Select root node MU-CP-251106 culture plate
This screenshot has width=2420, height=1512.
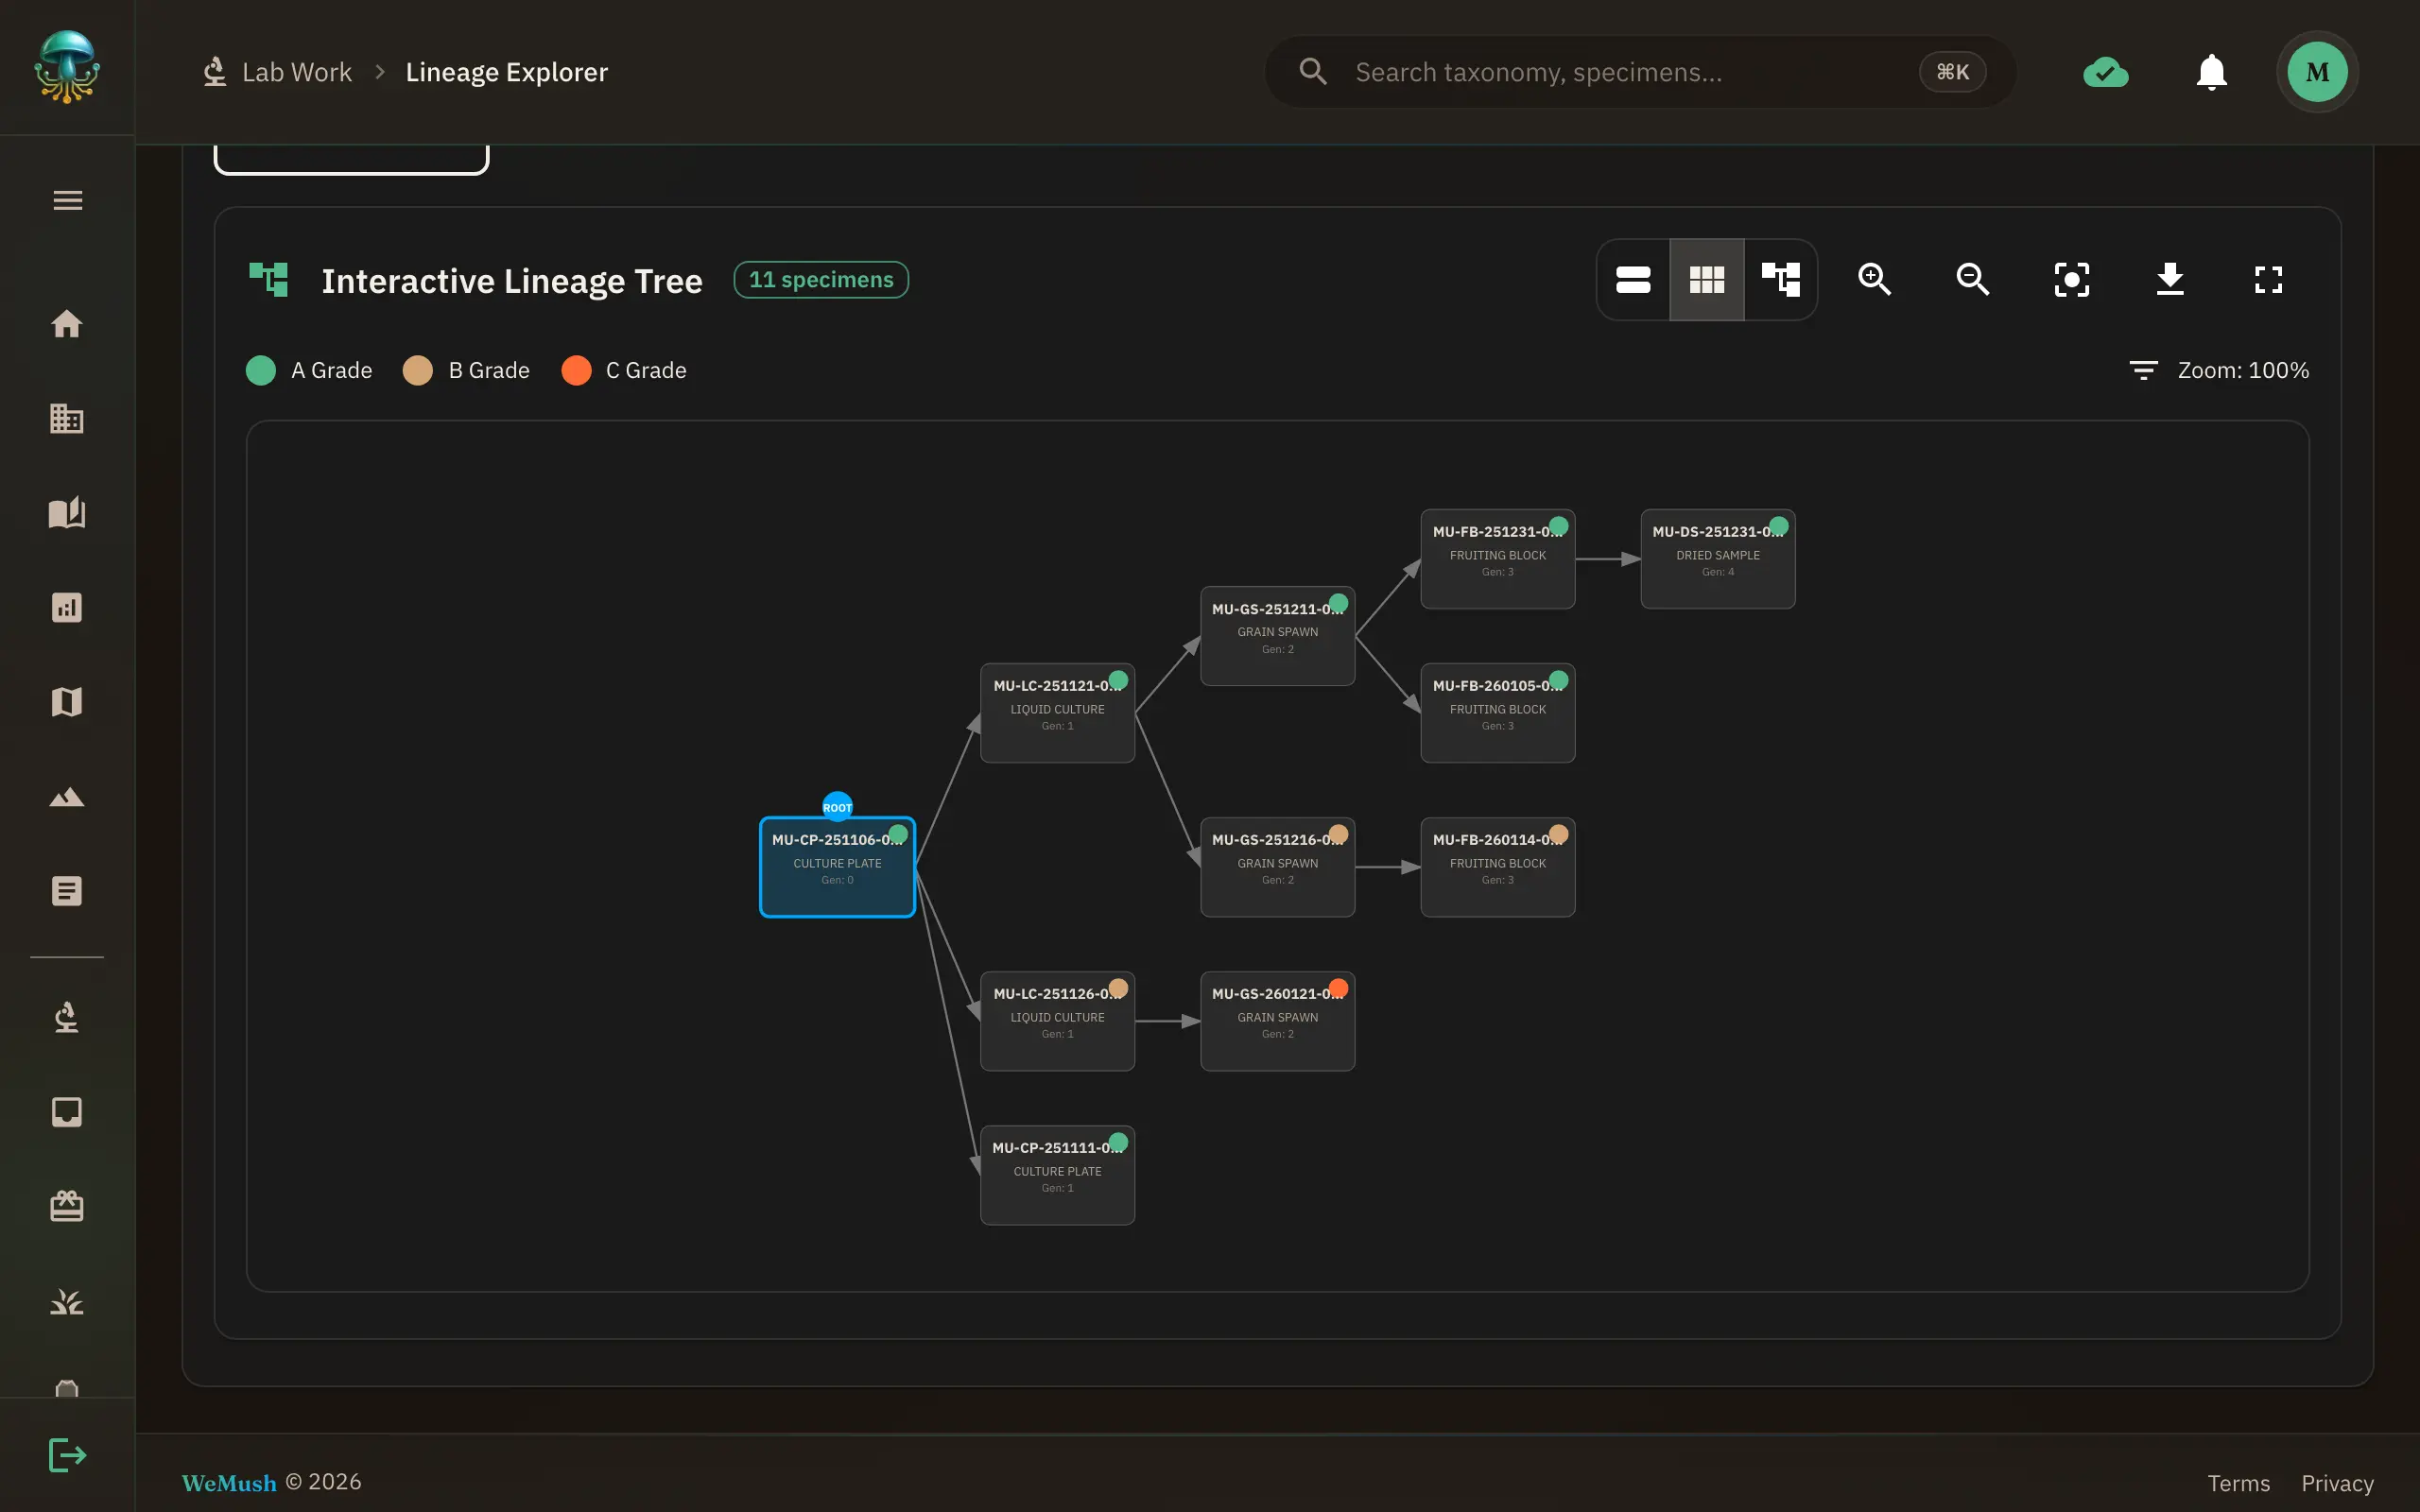837,867
